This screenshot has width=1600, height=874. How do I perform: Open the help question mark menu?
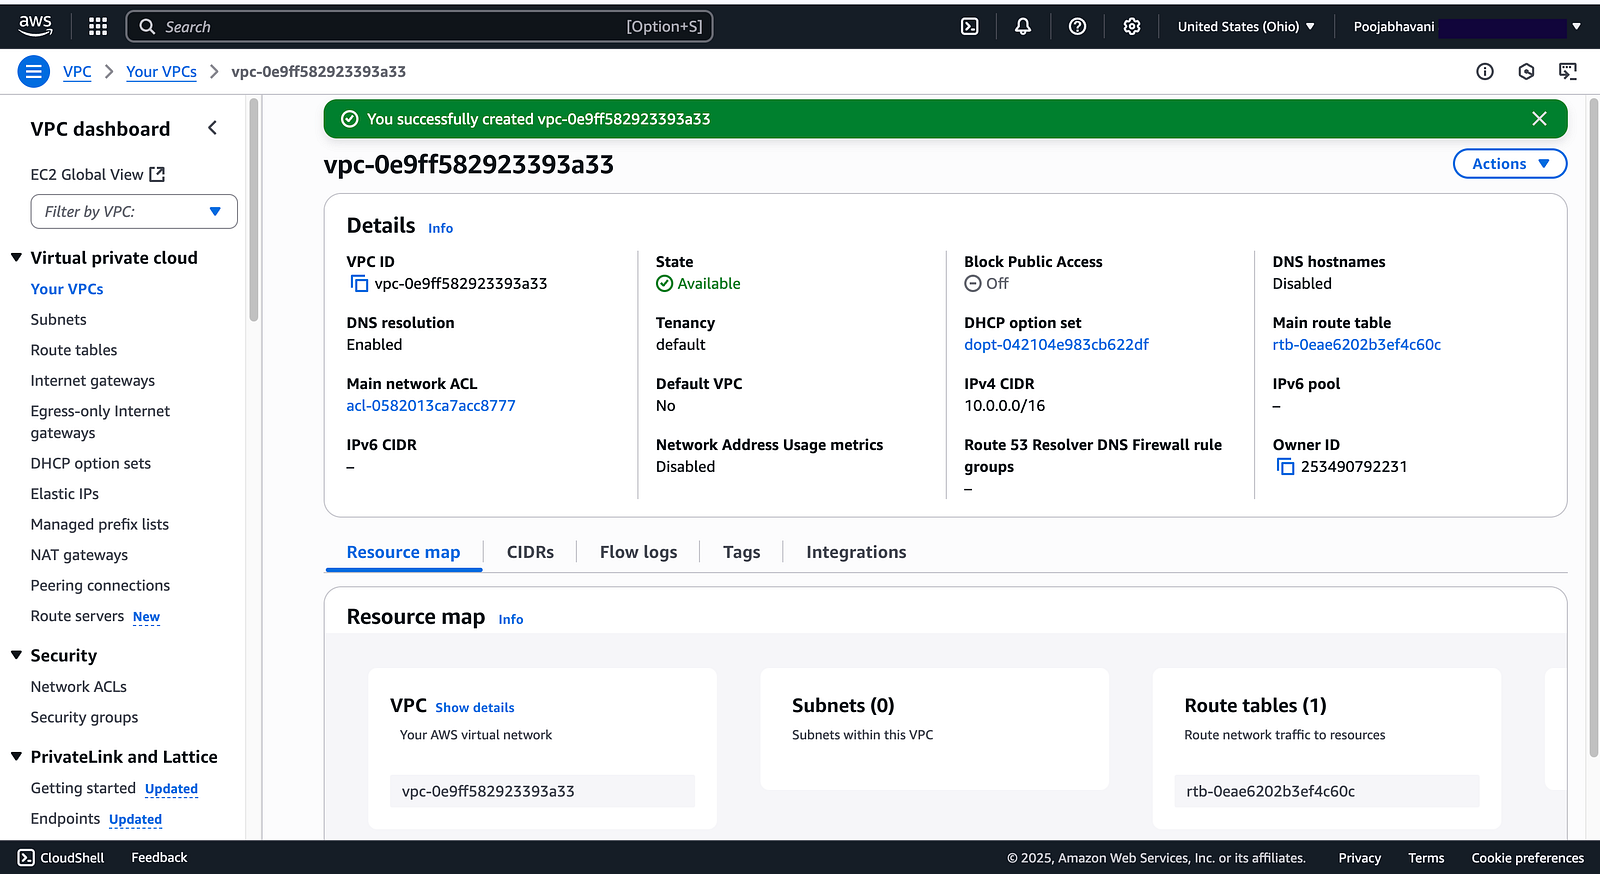[x=1077, y=27]
